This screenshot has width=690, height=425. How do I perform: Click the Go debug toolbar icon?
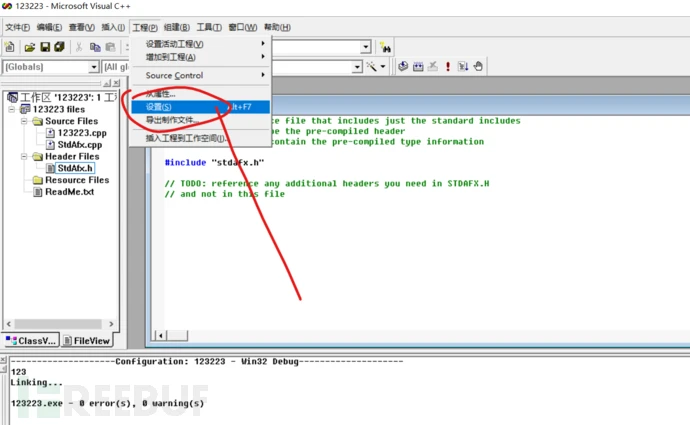pyautogui.click(x=463, y=66)
